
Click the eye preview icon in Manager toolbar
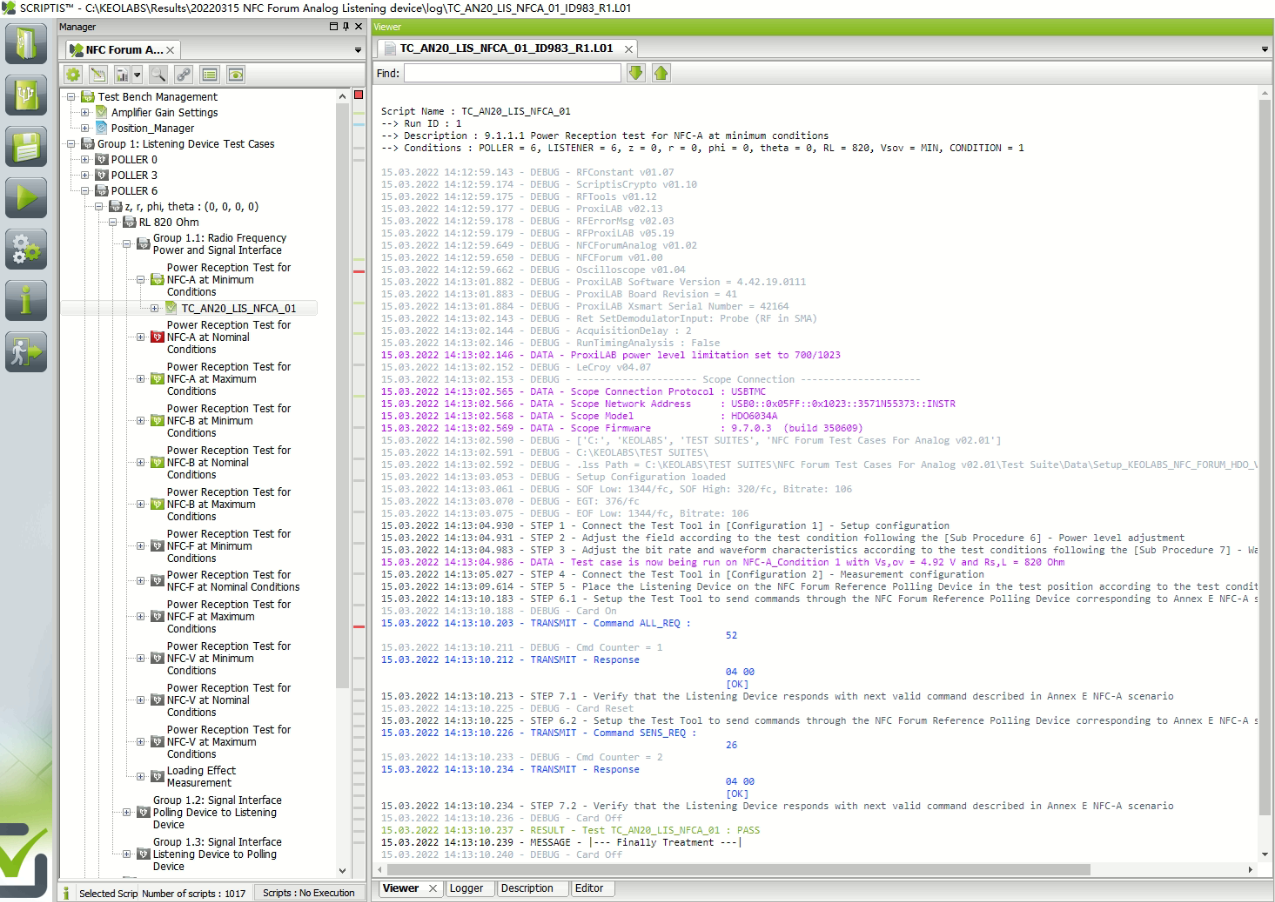[236, 74]
